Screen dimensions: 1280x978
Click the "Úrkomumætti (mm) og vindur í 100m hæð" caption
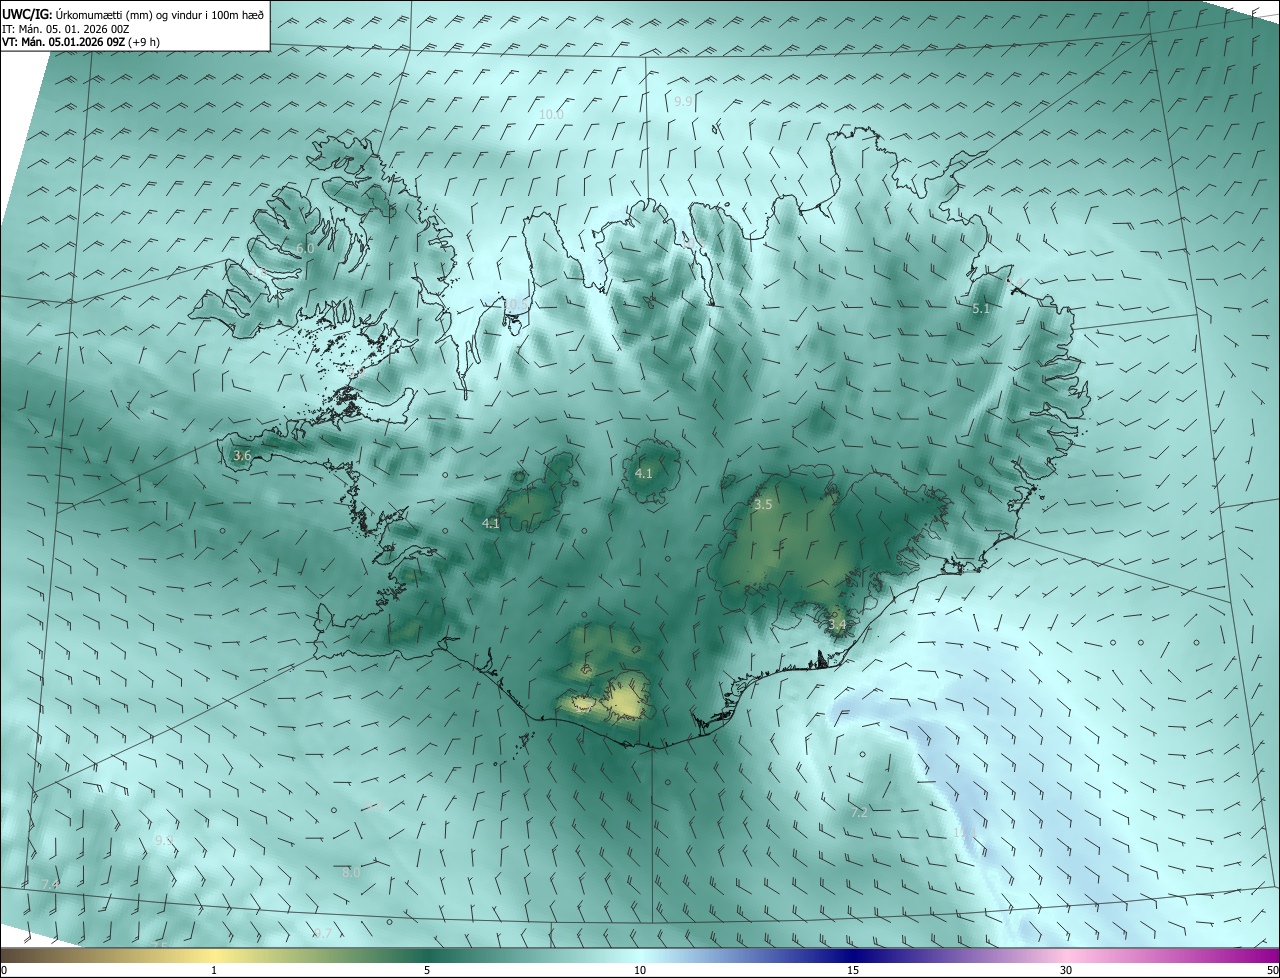[x=159, y=14]
